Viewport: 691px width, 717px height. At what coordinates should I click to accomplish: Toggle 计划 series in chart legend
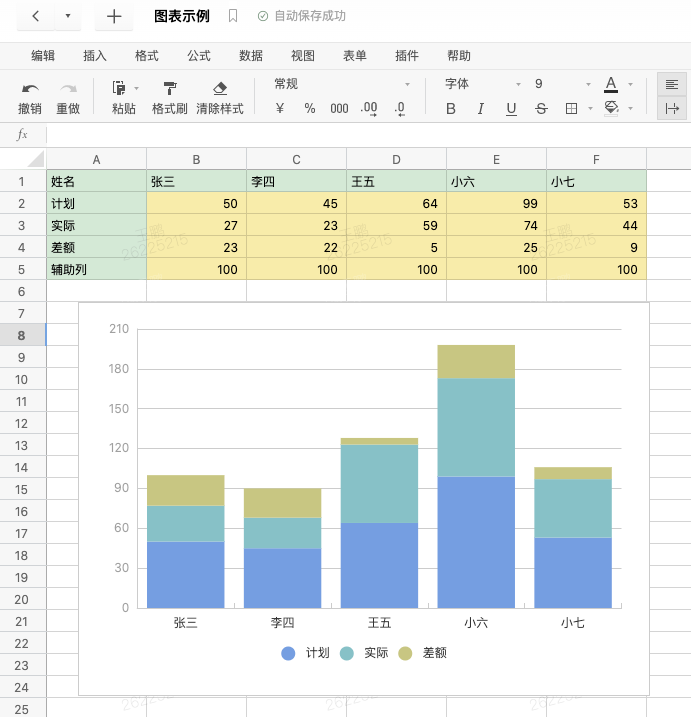coord(305,653)
